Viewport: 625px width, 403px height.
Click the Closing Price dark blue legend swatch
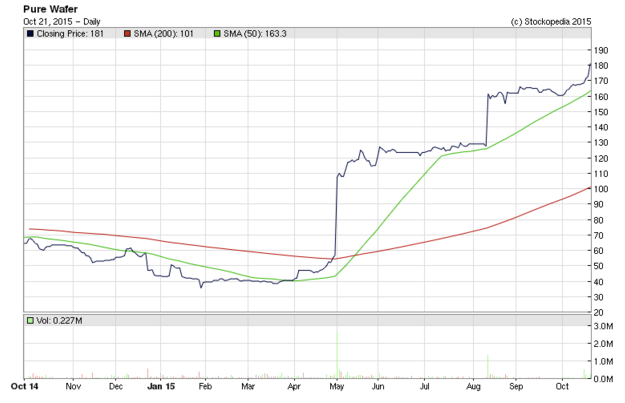(x=30, y=34)
